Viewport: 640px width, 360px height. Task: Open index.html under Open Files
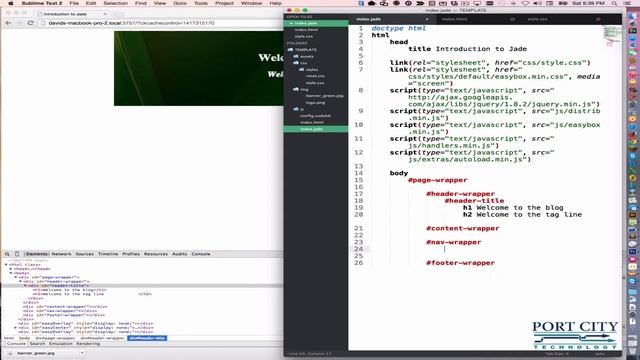click(306, 30)
